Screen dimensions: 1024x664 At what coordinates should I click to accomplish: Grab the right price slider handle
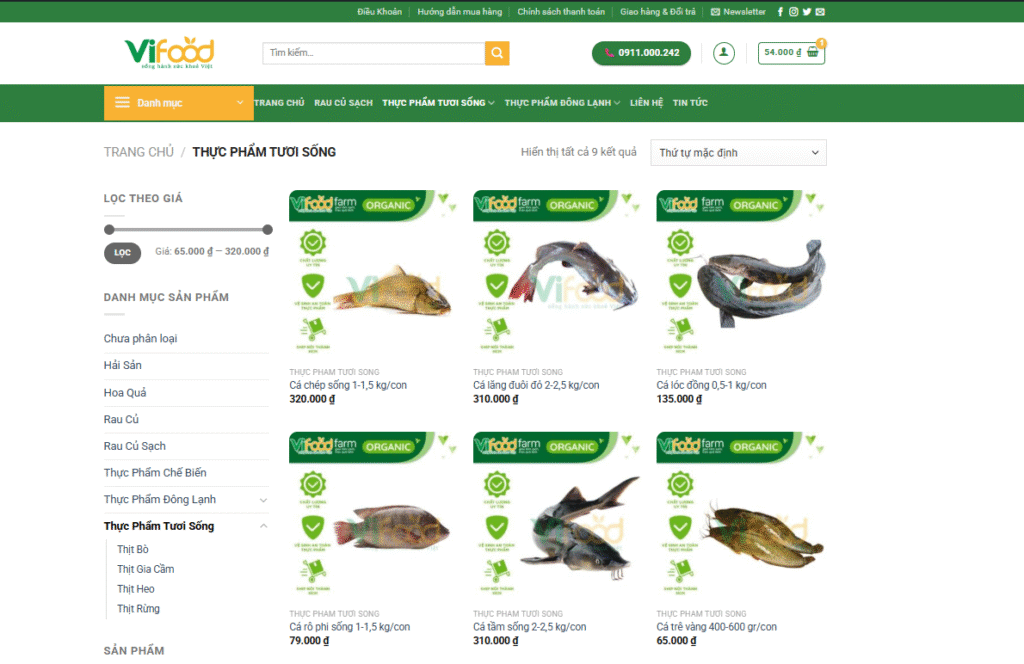pos(267,229)
